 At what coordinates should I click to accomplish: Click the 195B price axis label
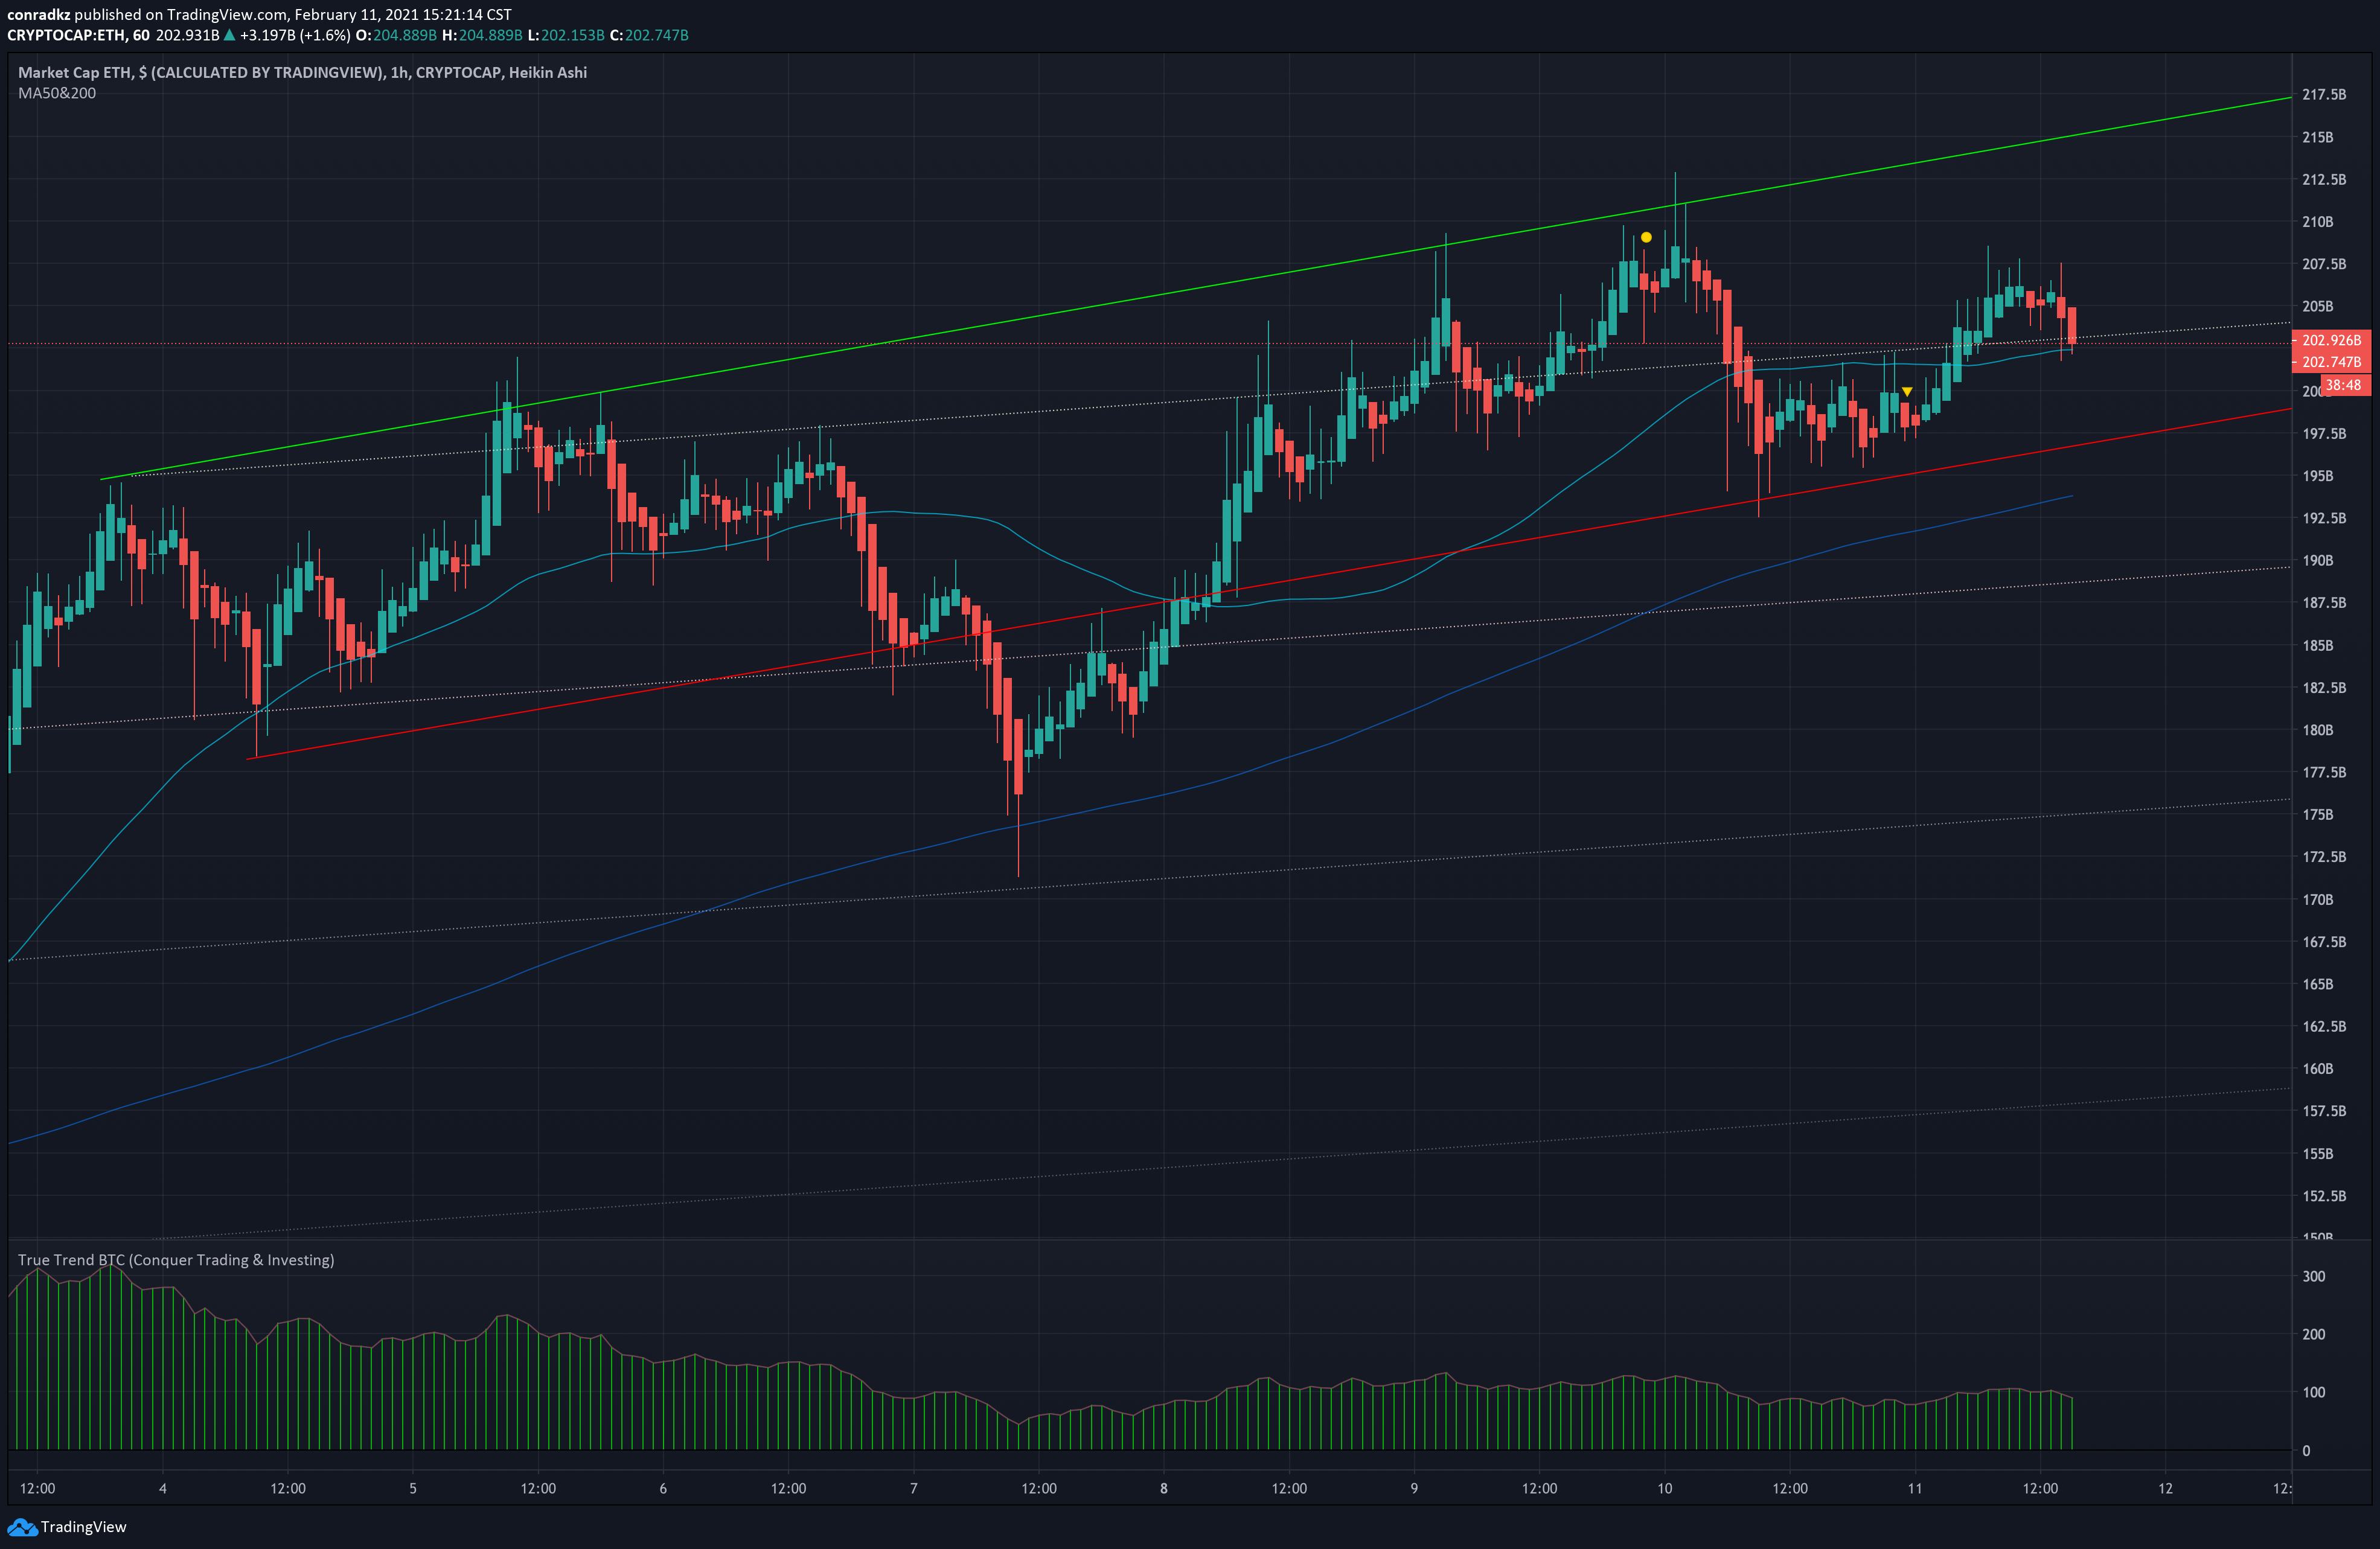tap(2318, 476)
